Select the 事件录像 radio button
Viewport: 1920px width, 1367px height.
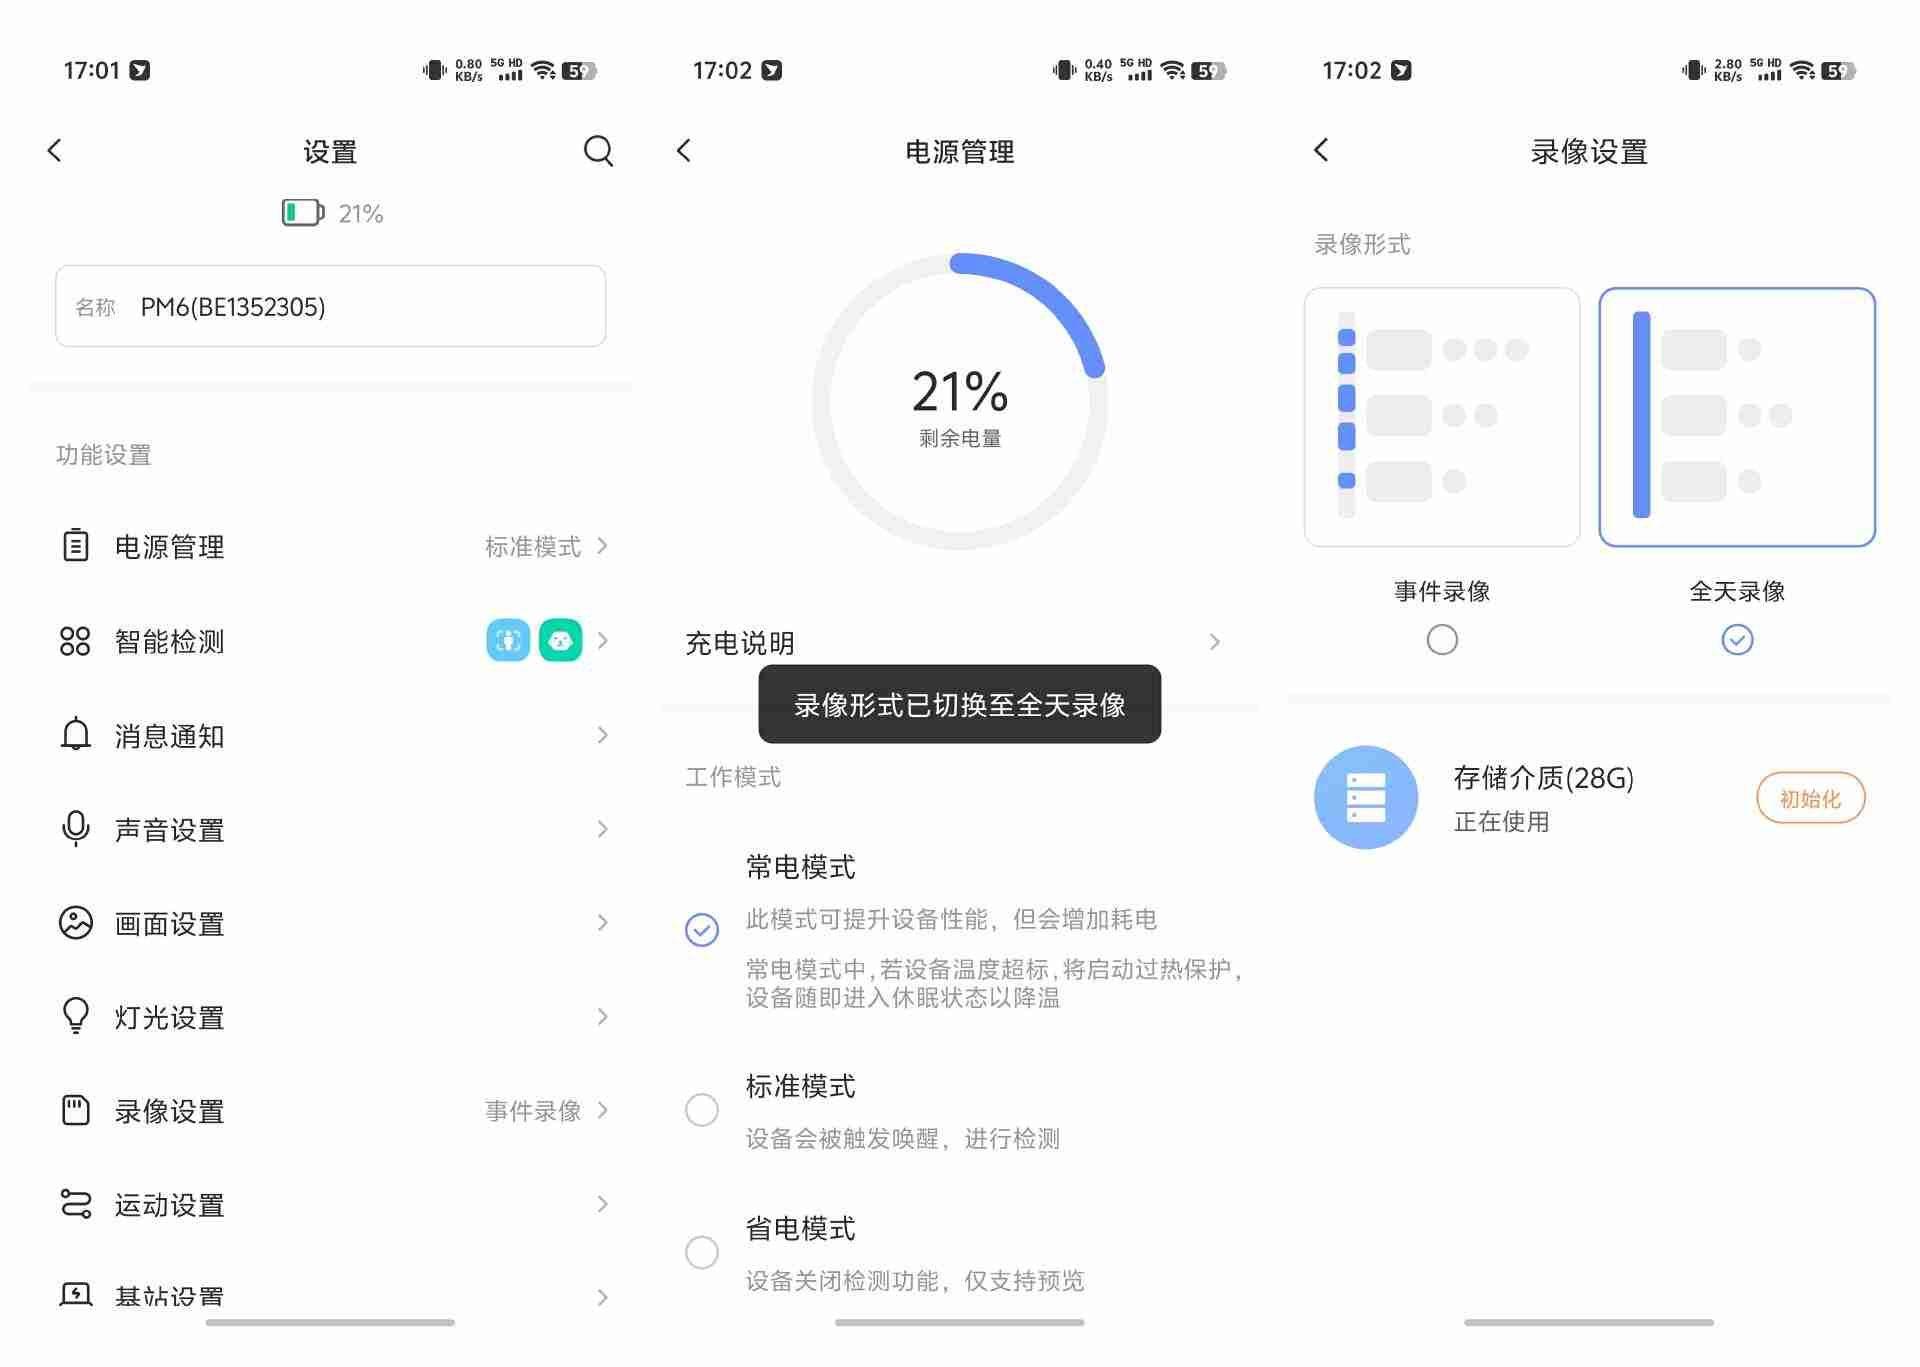[x=1441, y=639]
